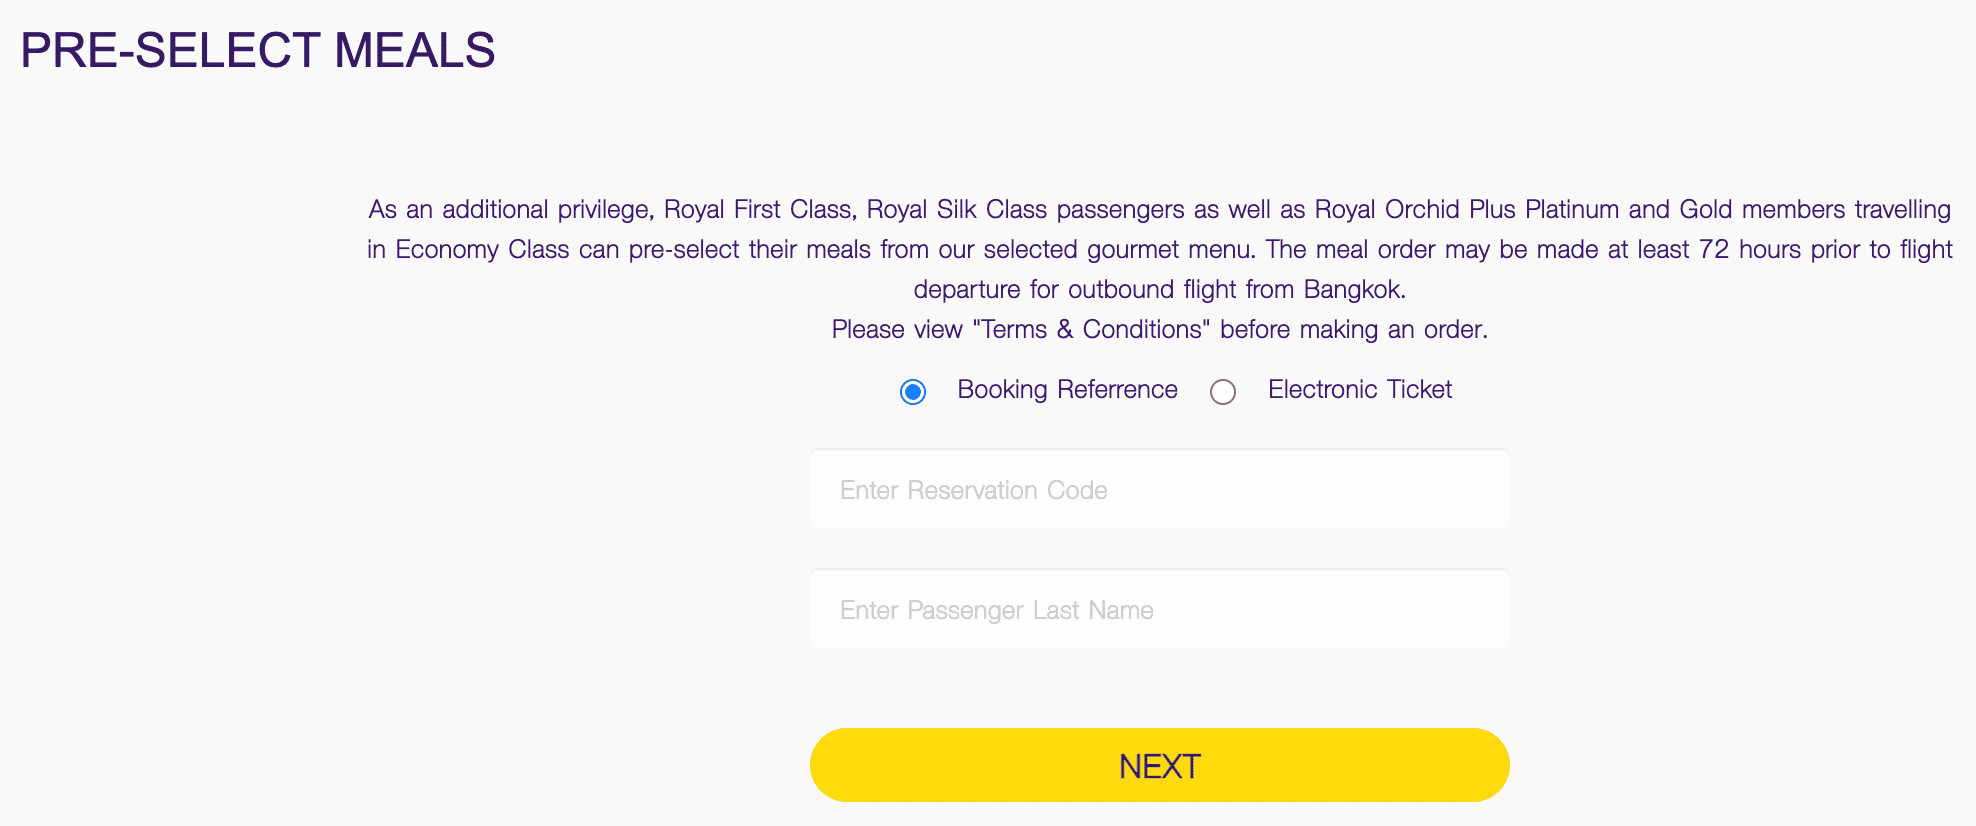Click "before making an order" text
The height and width of the screenshot is (826, 1976).
pyautogui.click(x=1353, y=330)
